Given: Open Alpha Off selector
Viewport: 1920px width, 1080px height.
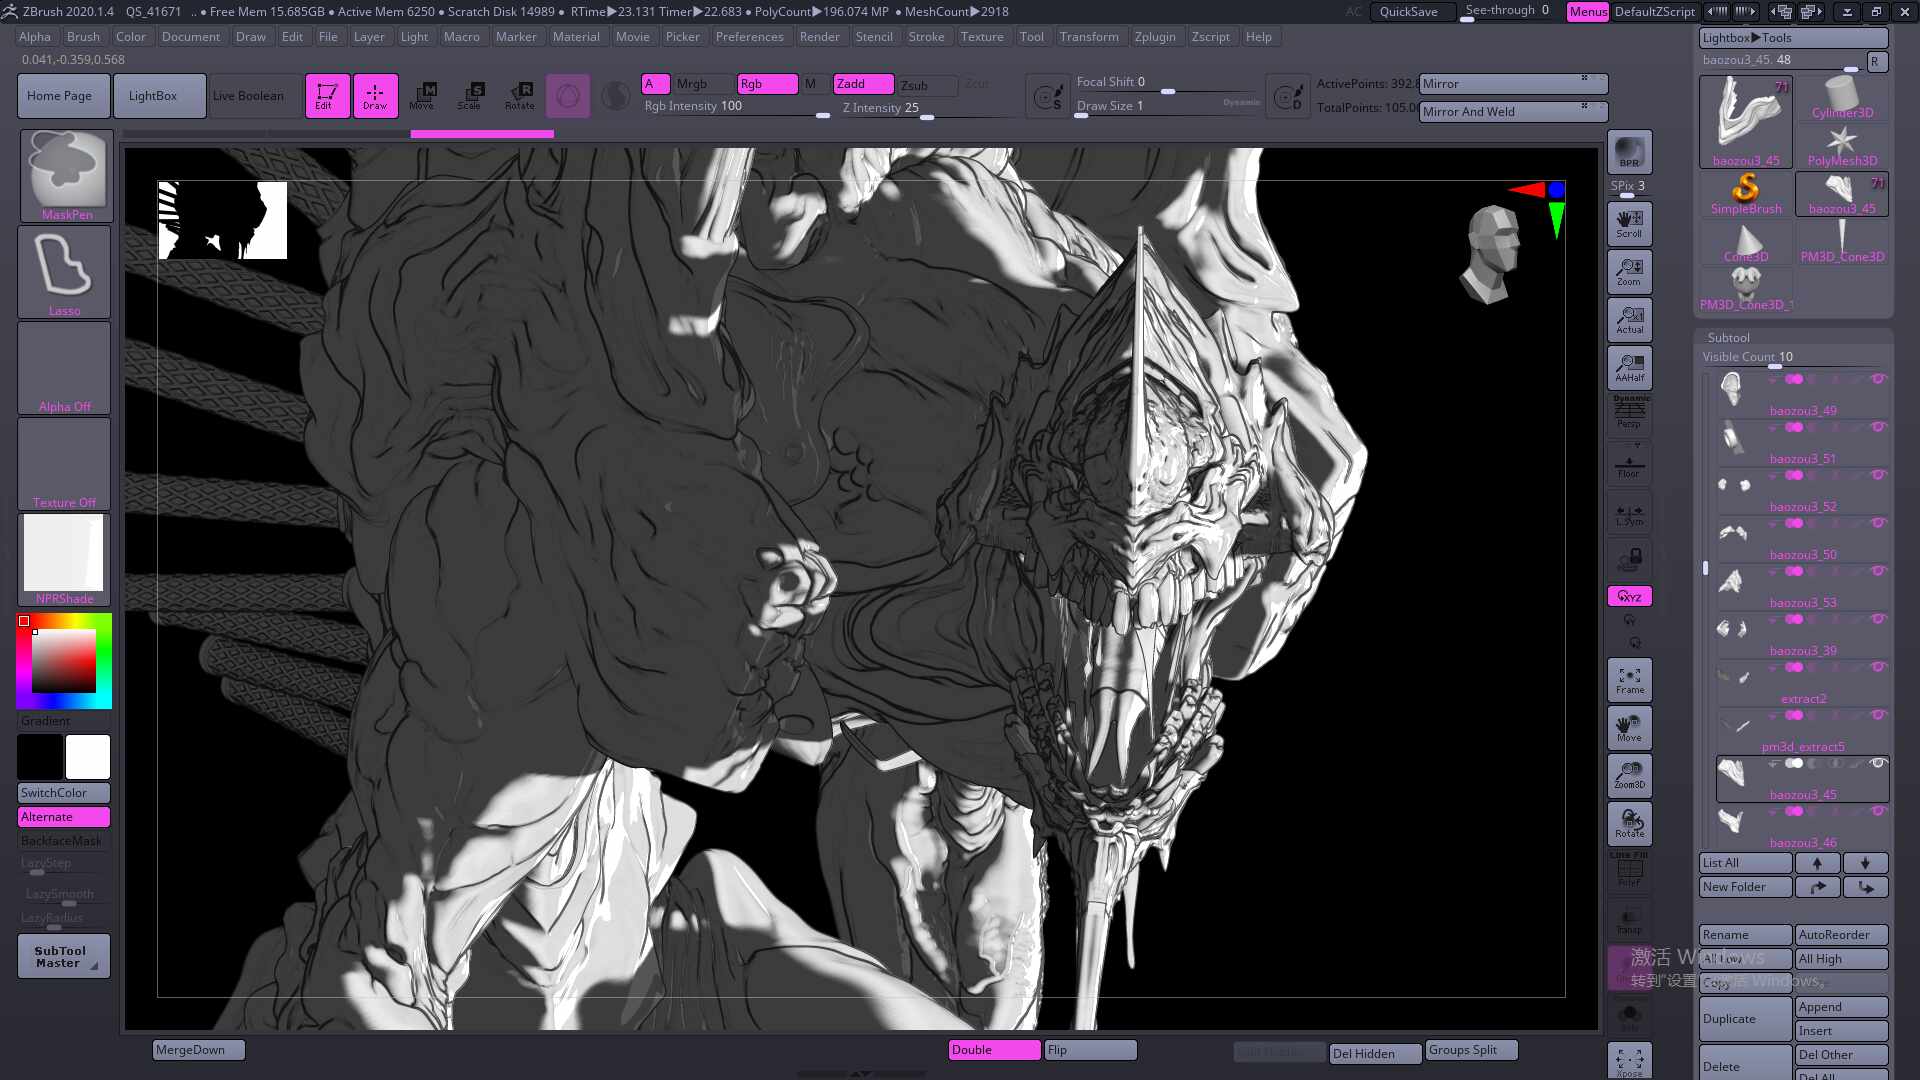Looking at the screenshot, I should coord(64,368).
